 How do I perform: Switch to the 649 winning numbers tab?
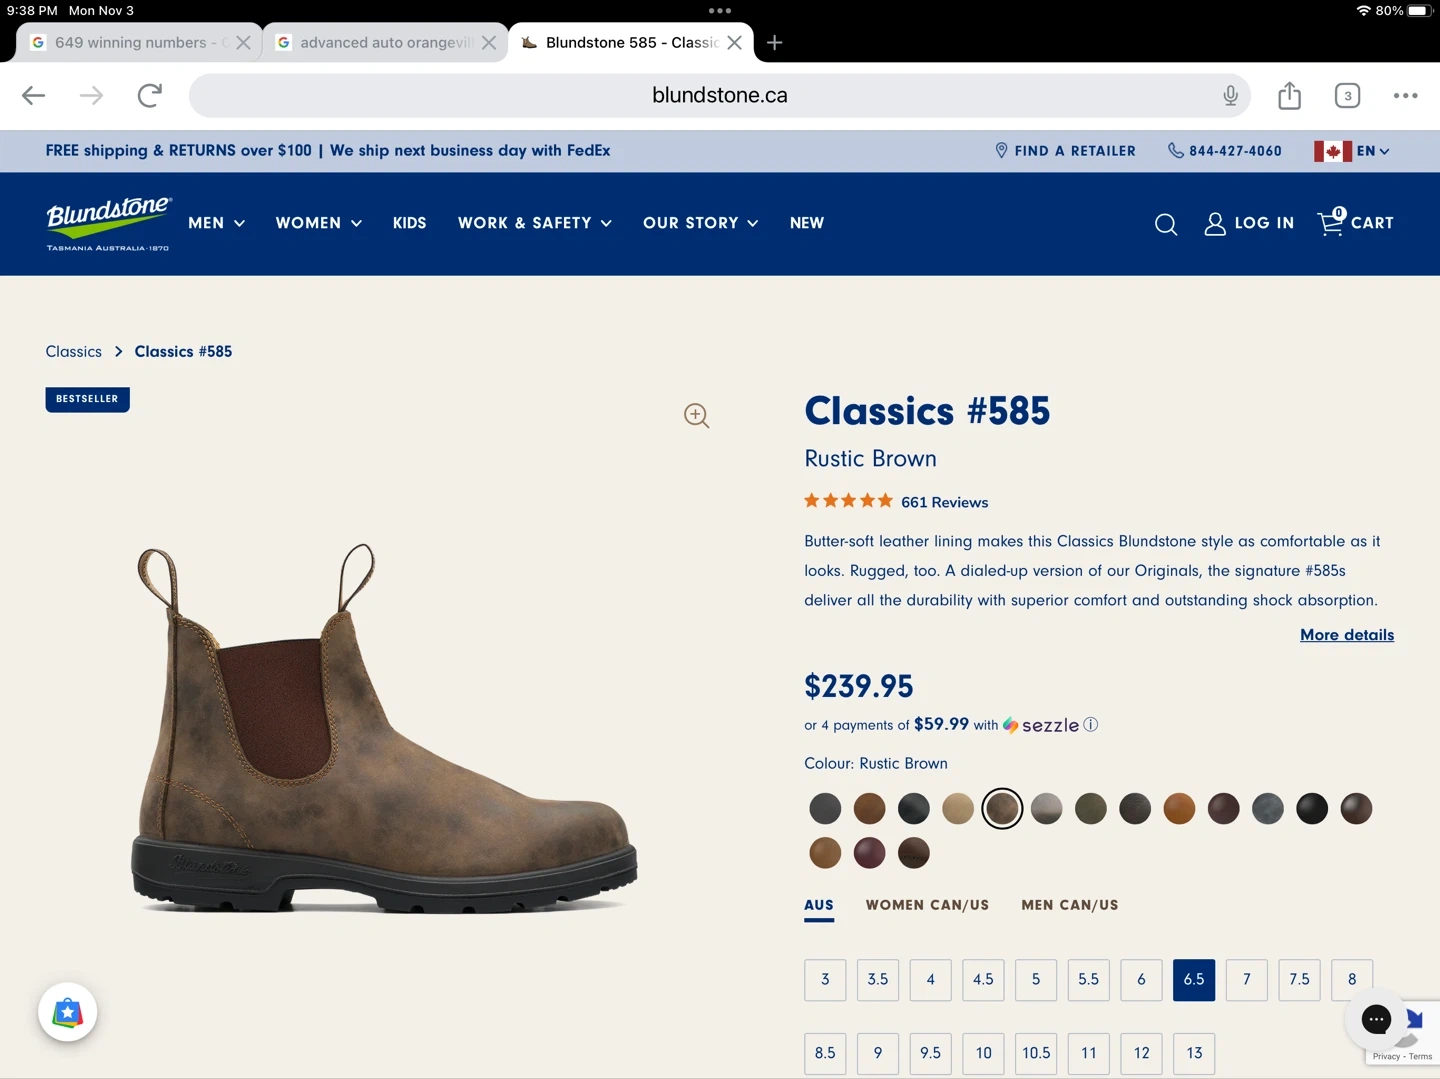130,43
